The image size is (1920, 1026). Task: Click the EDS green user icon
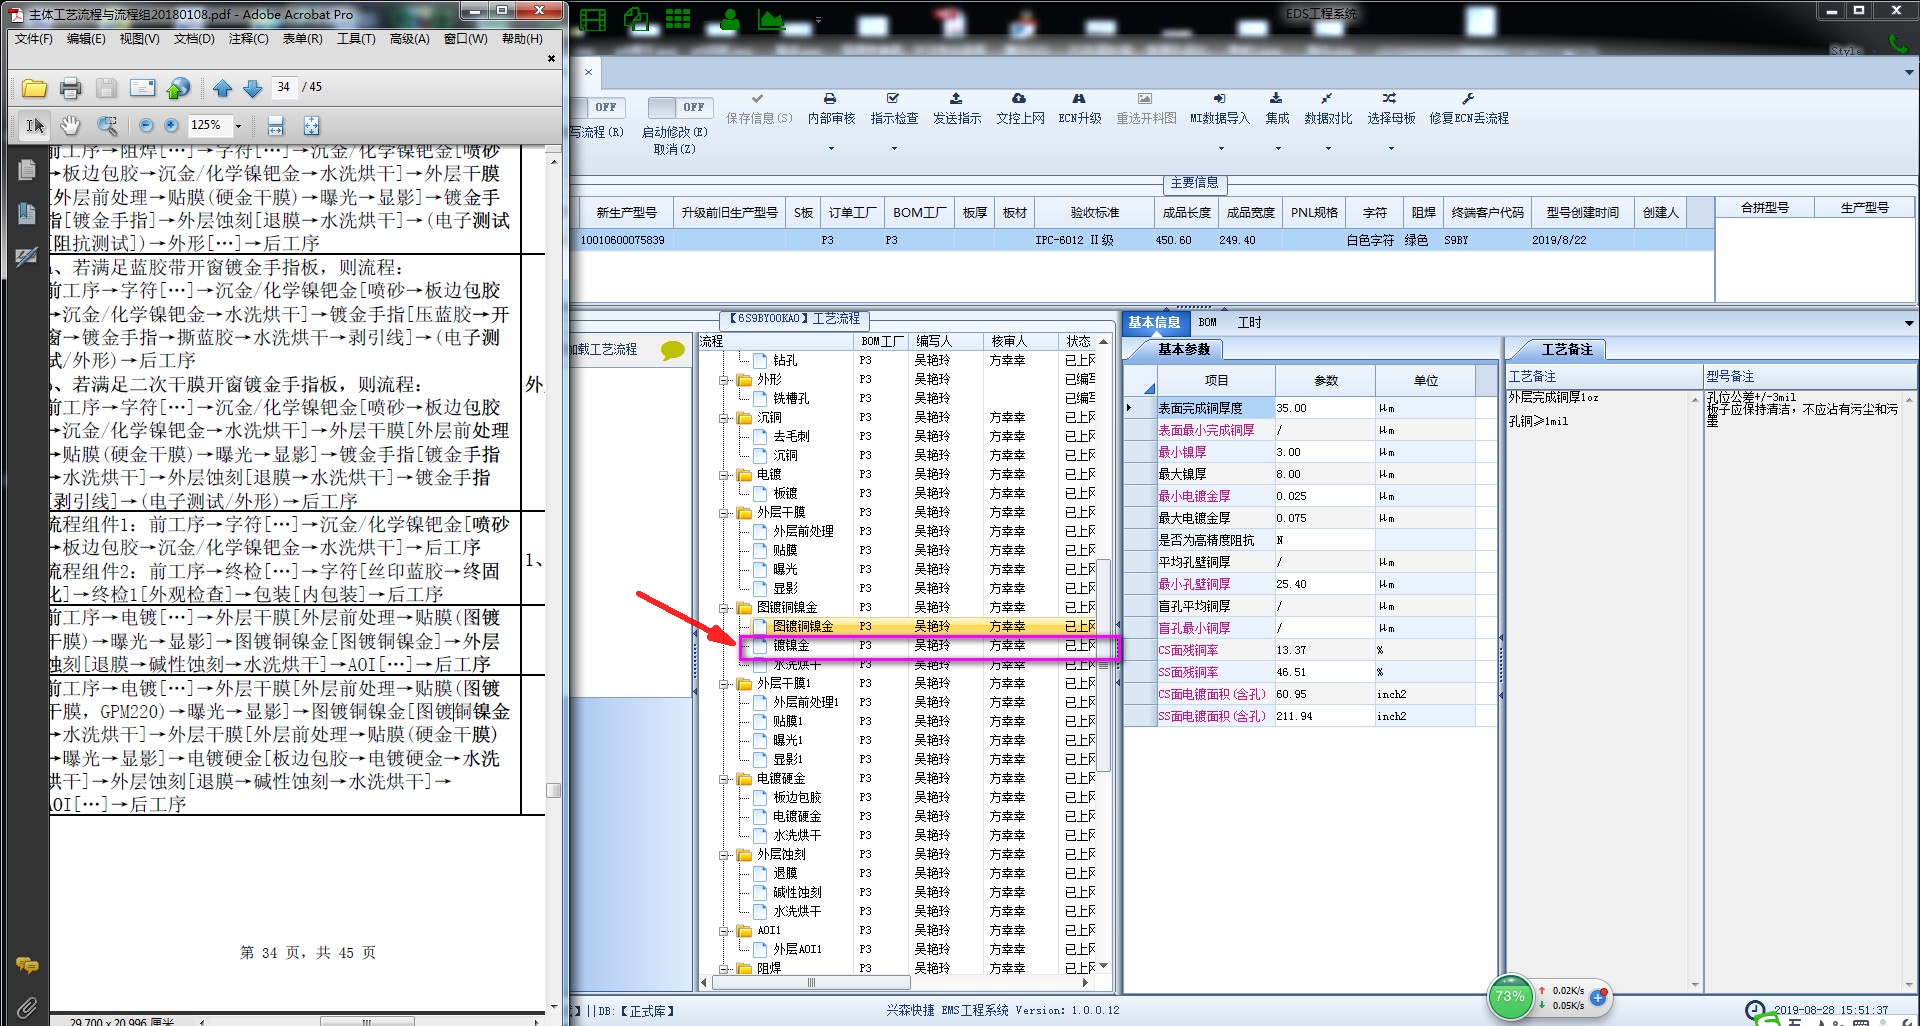(x=730, y=19)
